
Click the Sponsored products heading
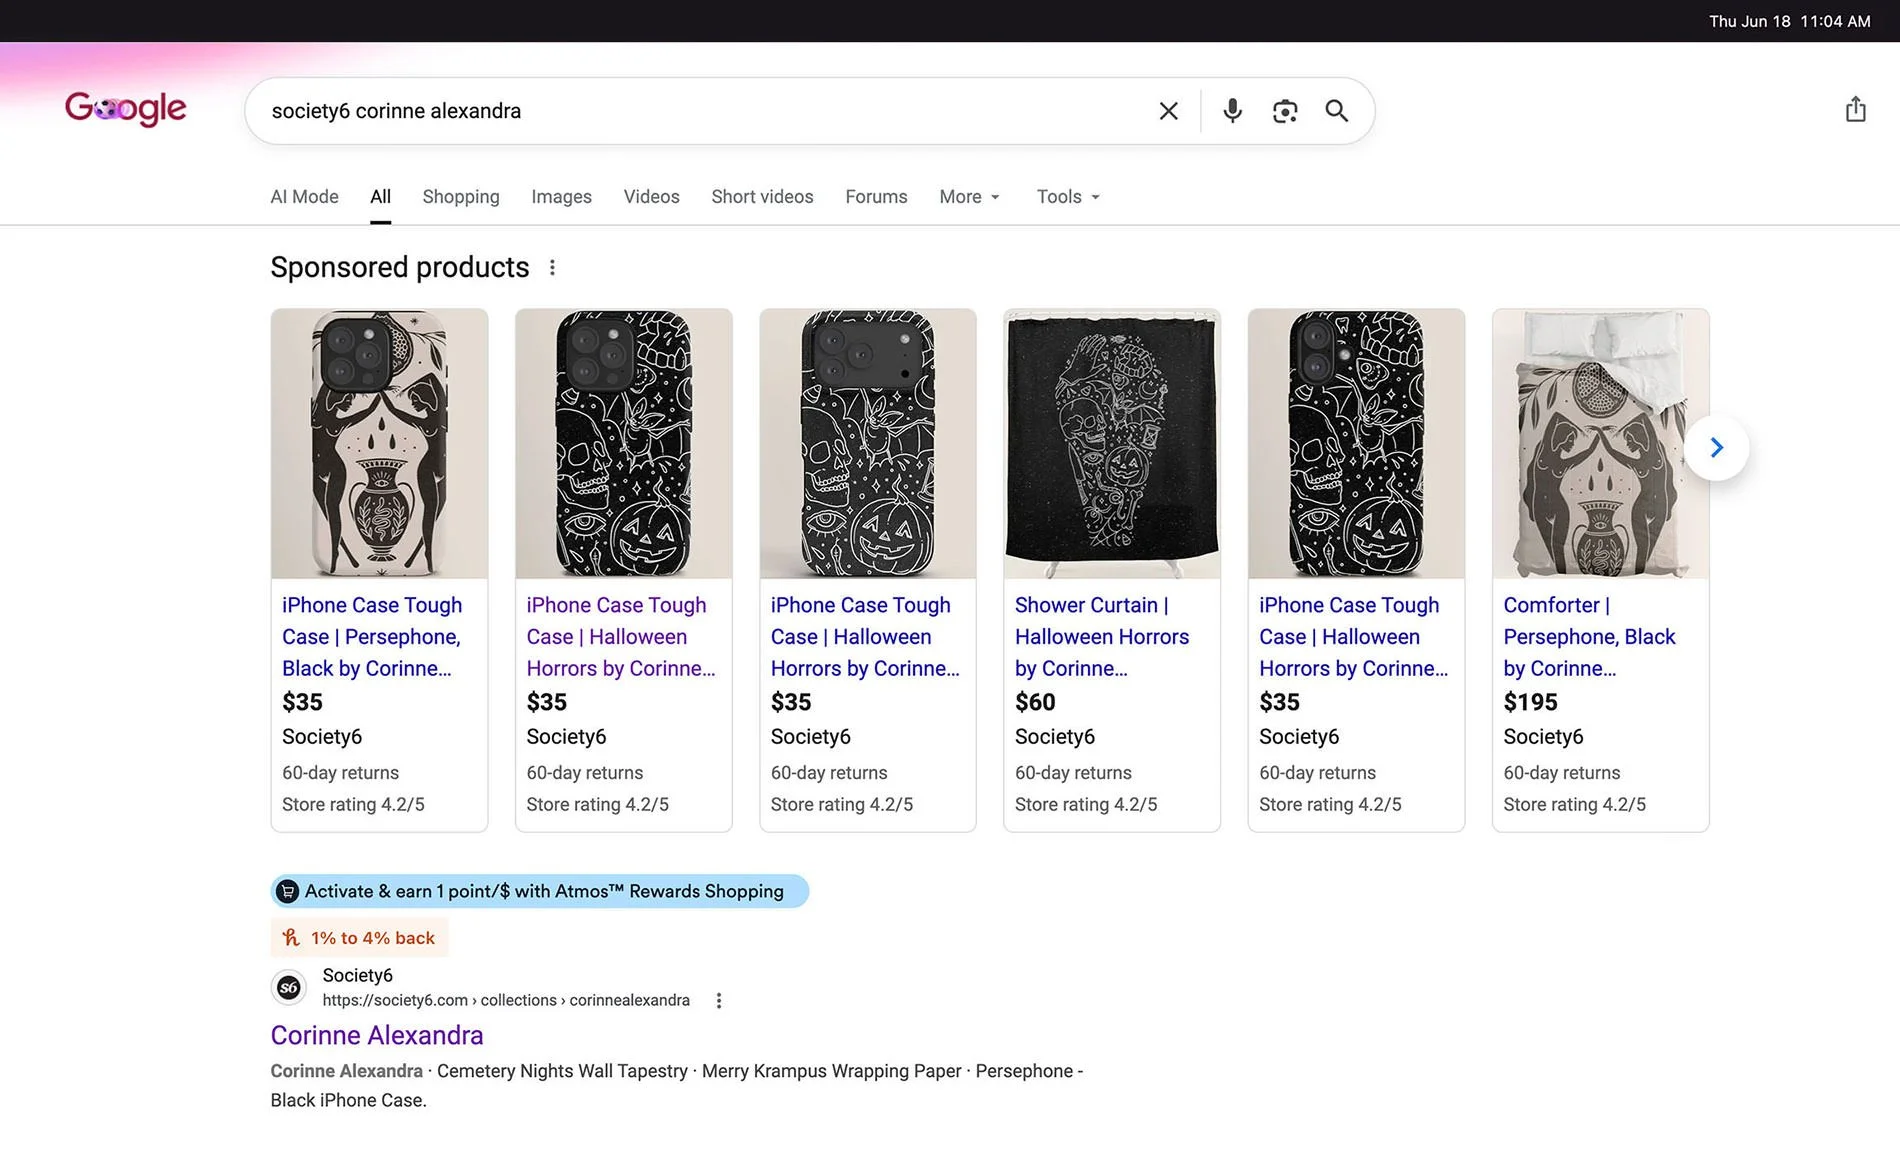pos(400,267)
